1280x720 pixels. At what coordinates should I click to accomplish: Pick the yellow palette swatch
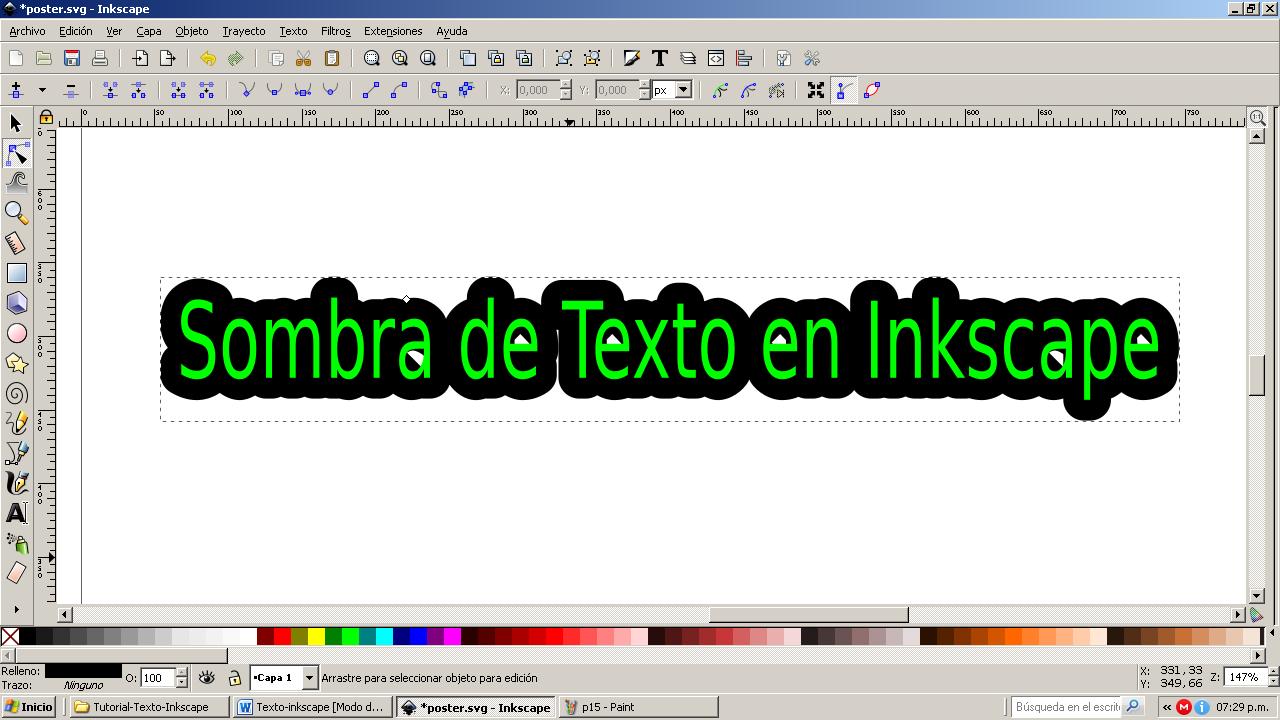click(316, 636)
